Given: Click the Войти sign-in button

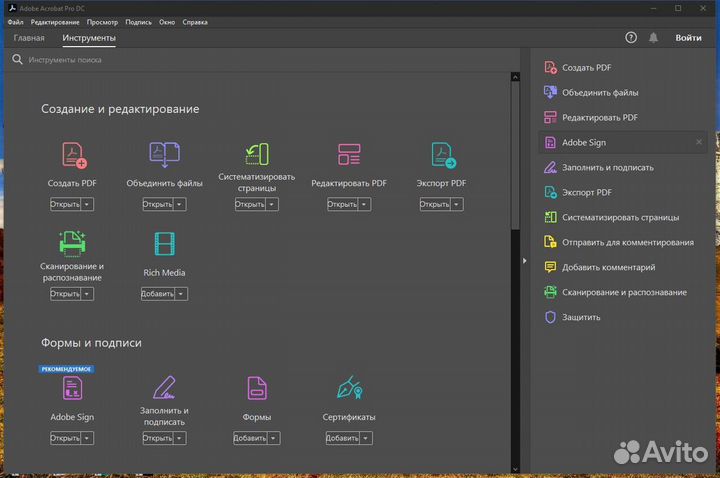Looking at the screenshot, I should (688, 38).
